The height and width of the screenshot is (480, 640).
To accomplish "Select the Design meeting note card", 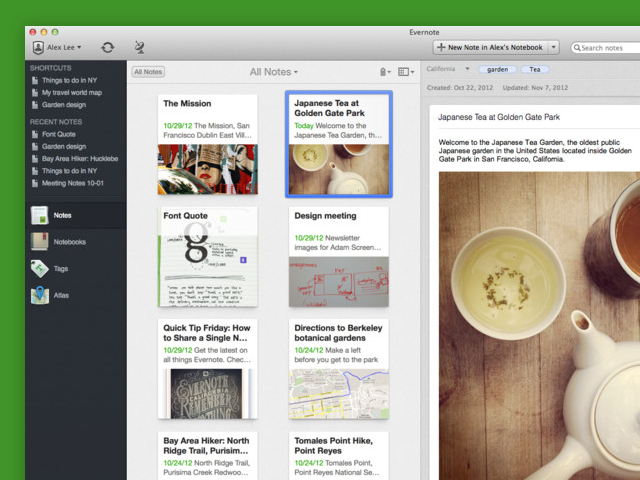I will tap(339, 256).
